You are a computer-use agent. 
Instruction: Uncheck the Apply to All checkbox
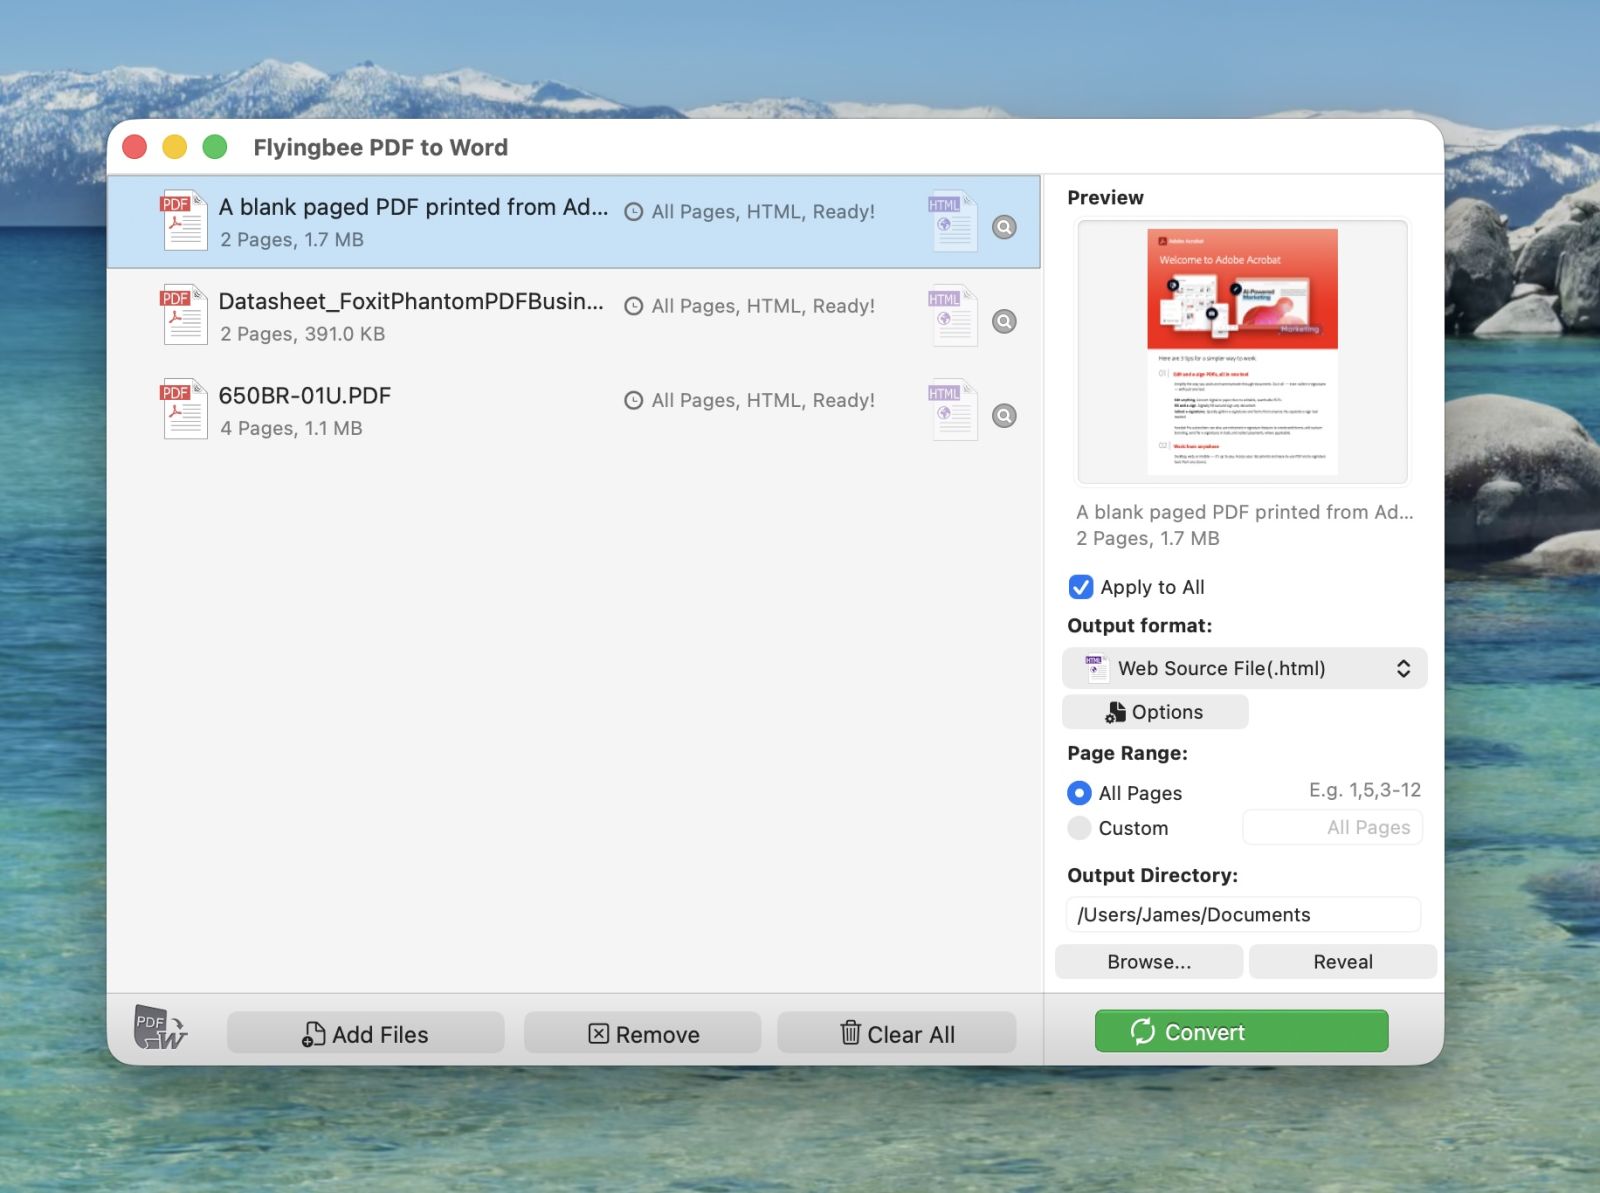coord(1080,587)
